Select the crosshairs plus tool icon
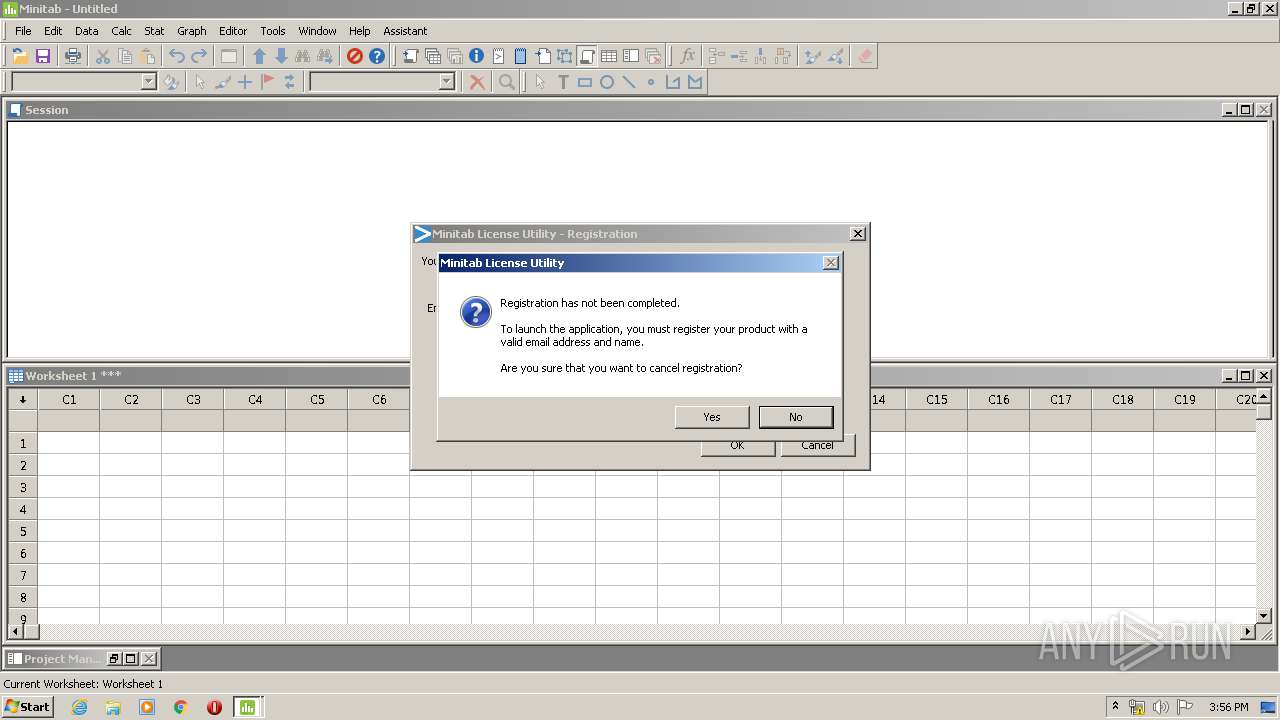 tap(244, 82)
